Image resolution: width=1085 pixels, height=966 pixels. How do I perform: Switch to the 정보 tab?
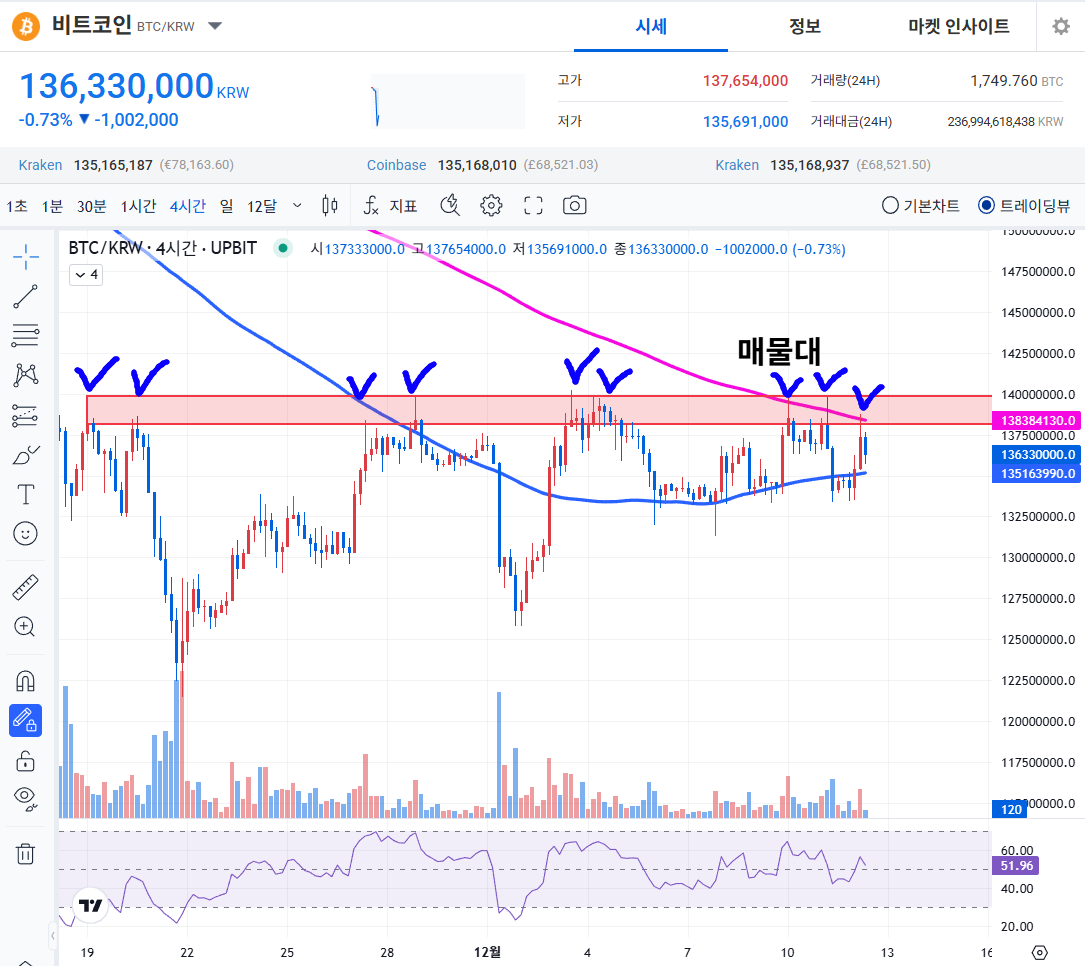pos(804,27)
